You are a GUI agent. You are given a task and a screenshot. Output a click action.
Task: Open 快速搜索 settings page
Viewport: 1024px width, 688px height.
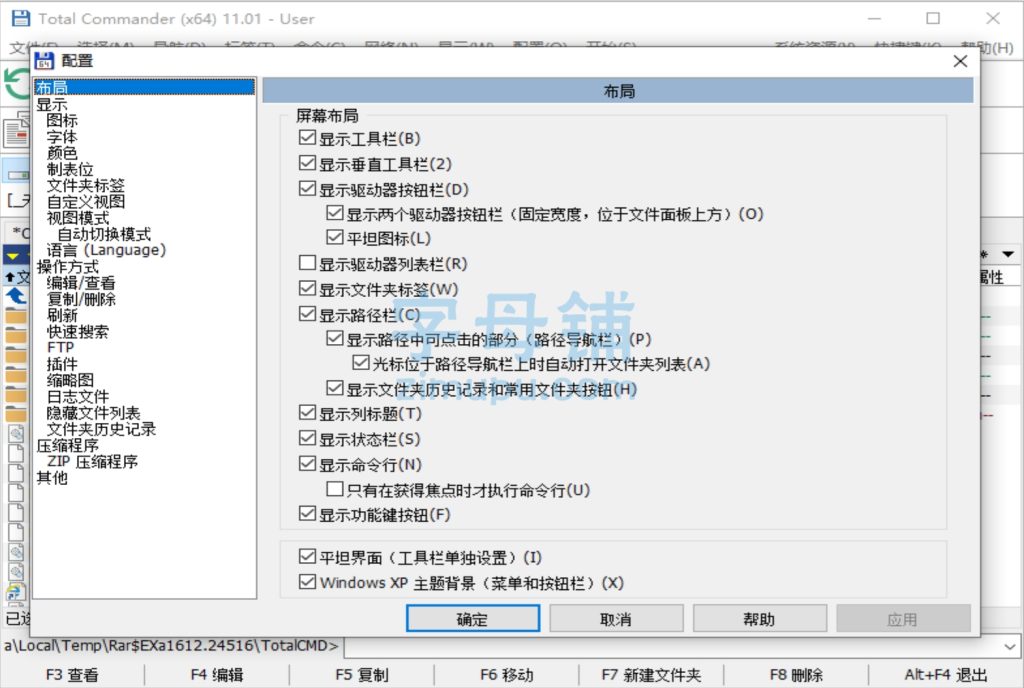[78, 332]
